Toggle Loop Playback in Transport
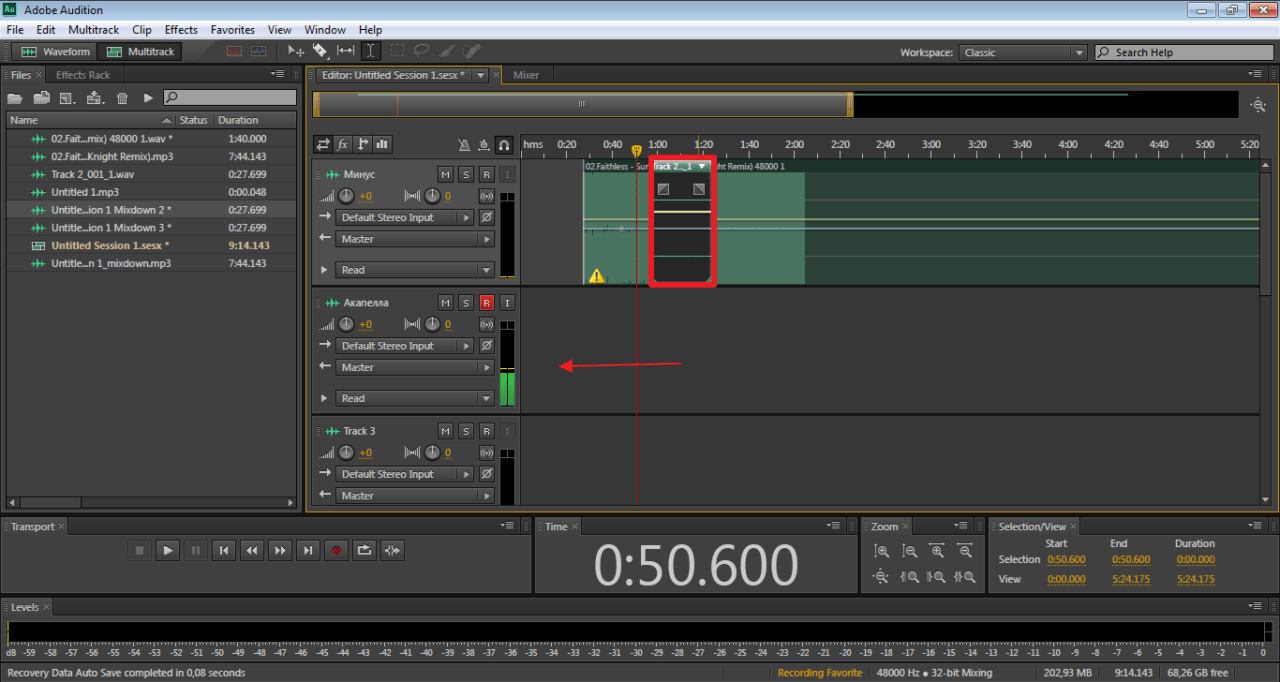 [x=365, y=550]
